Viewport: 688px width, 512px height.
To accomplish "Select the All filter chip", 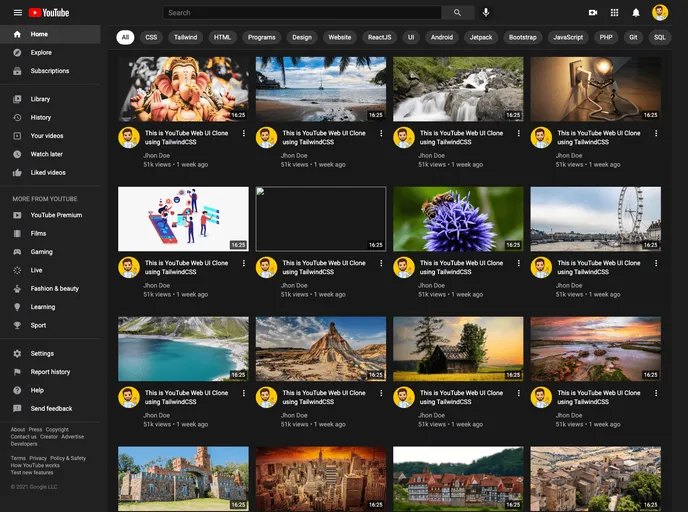I will [x=125, y=37].
